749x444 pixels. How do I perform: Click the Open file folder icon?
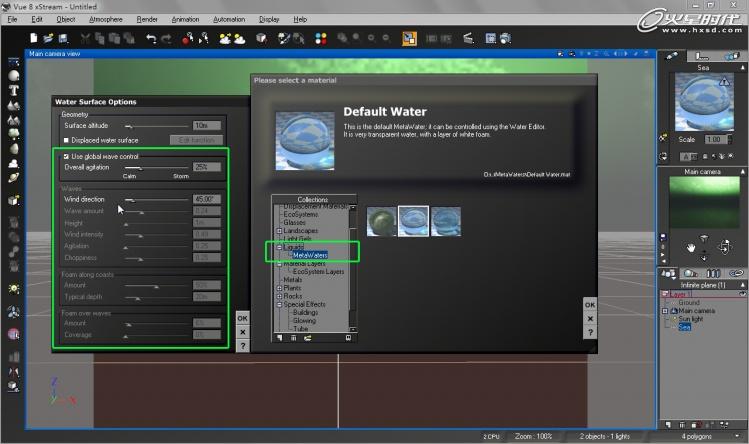[x=48, y=38]
